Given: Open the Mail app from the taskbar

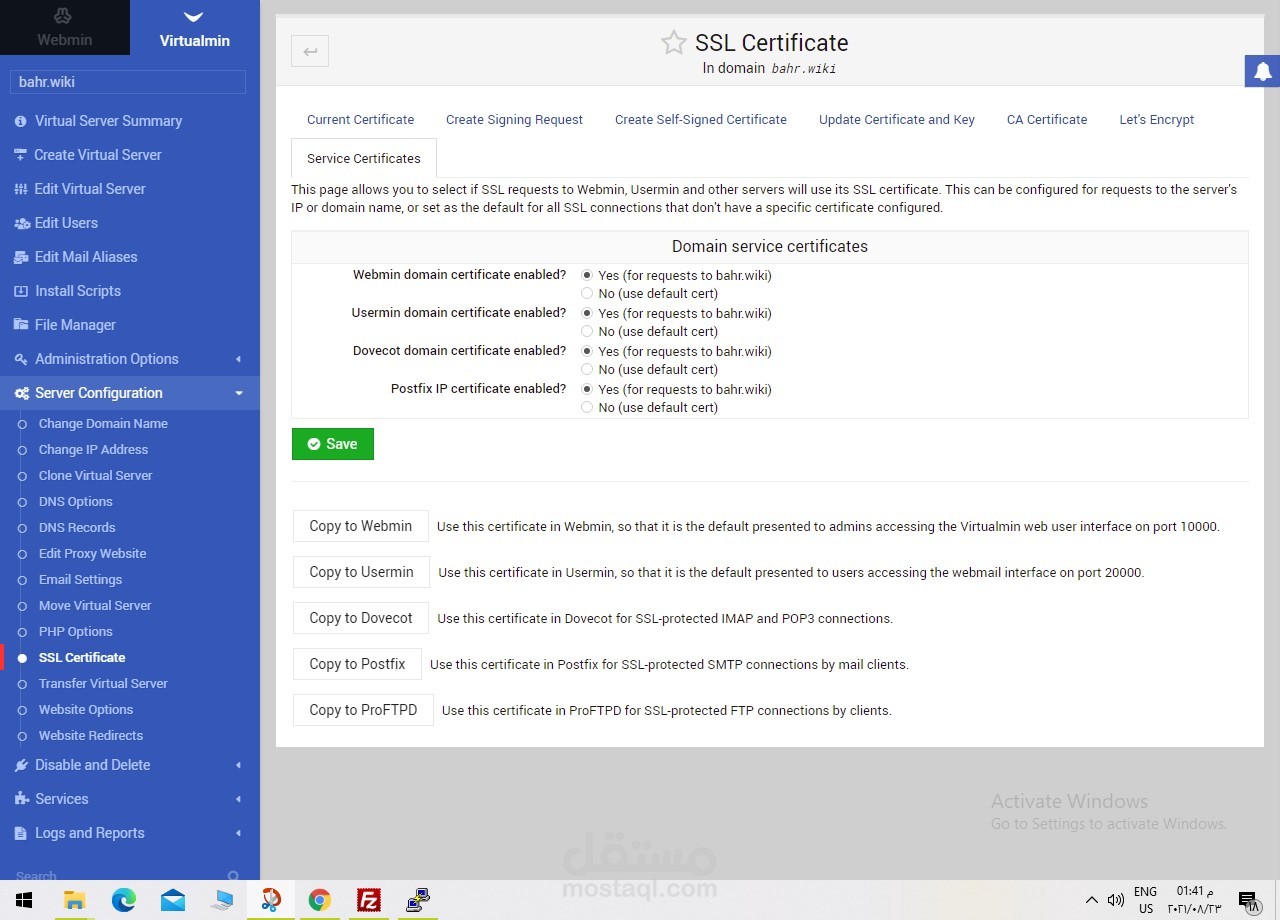Looking at the screenshot, I should click(172, 900).
